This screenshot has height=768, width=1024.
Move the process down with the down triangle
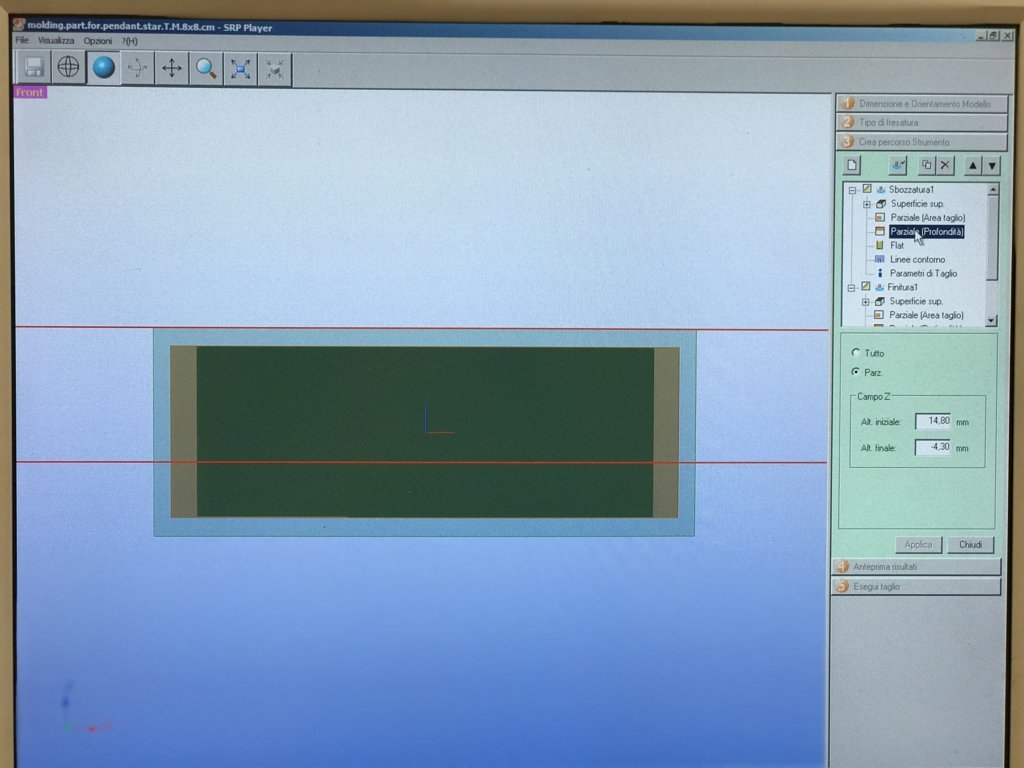point(992,166)
